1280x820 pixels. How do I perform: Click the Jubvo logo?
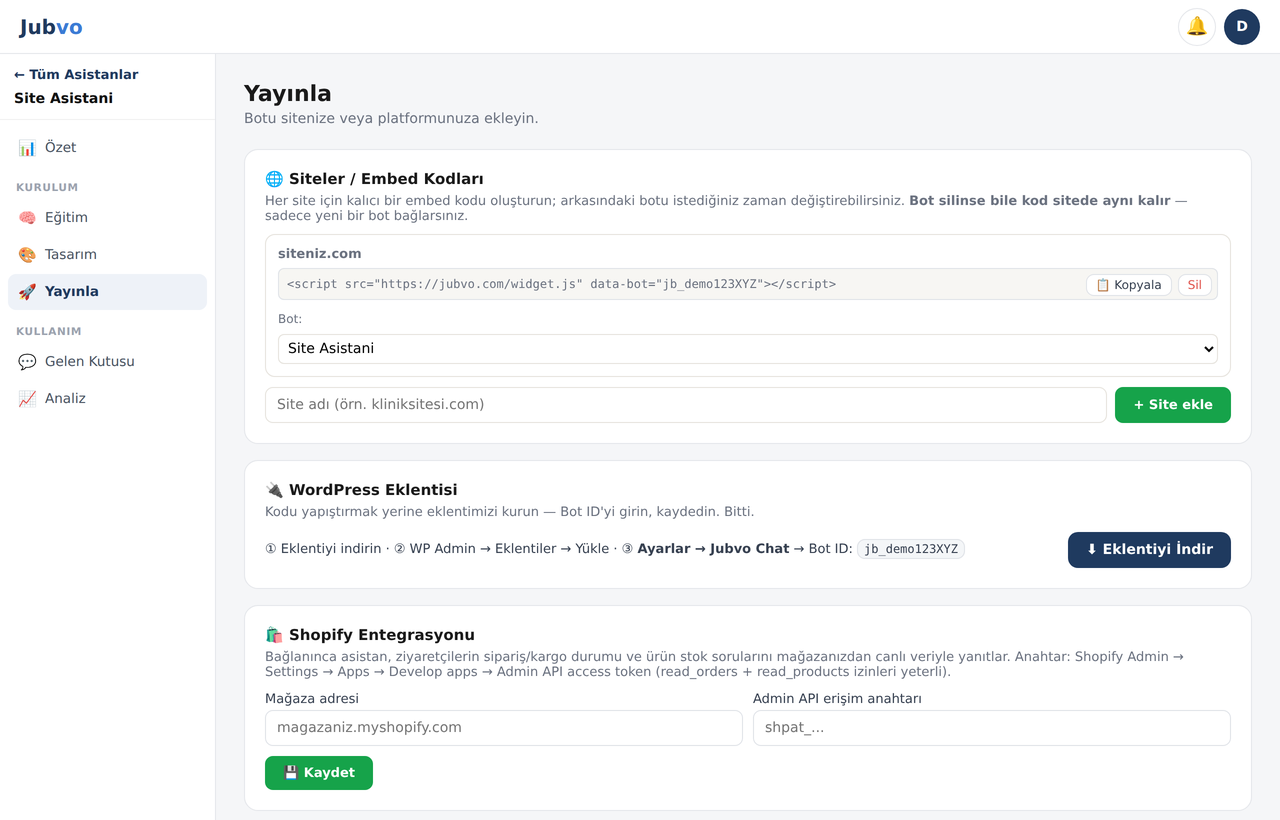click(51, 27)
